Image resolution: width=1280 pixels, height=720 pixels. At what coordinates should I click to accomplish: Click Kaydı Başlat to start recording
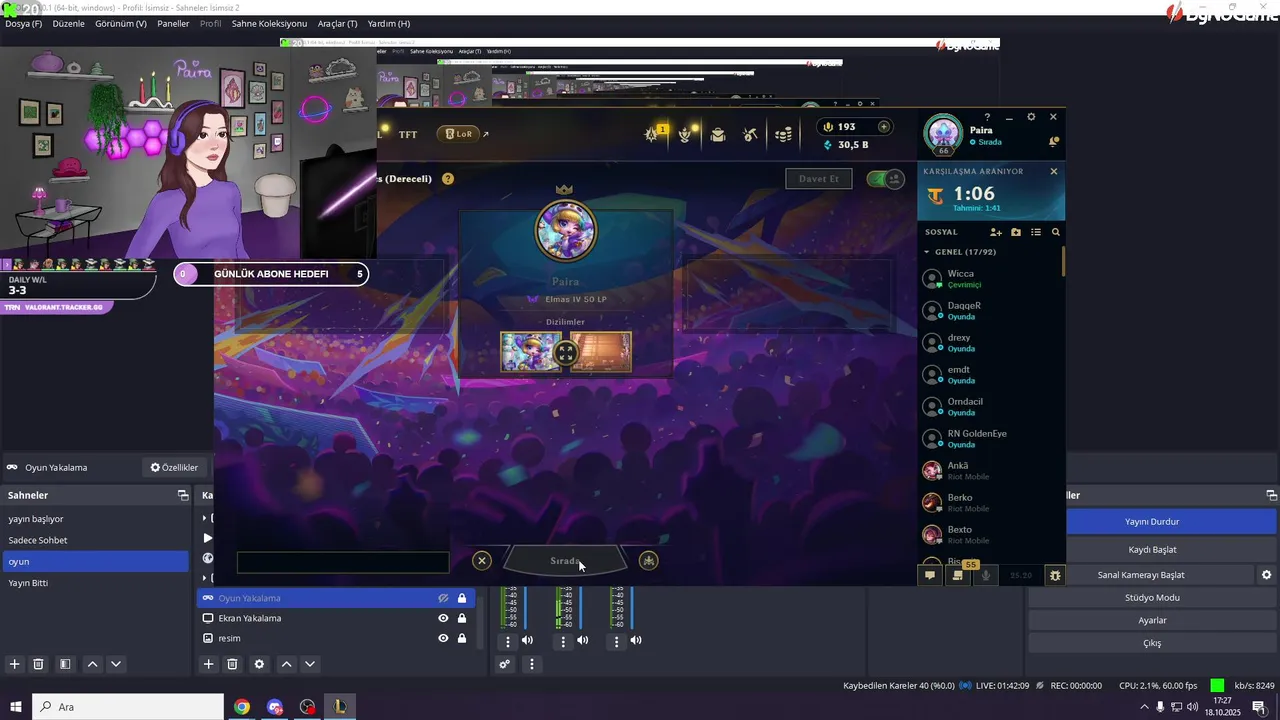pyautogui.click(x=1152, y=549)
